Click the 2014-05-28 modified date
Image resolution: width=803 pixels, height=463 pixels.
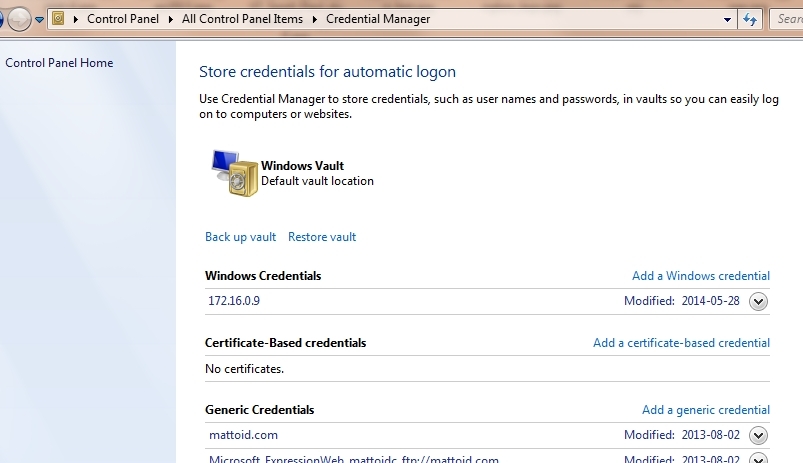tap(710, 301)
